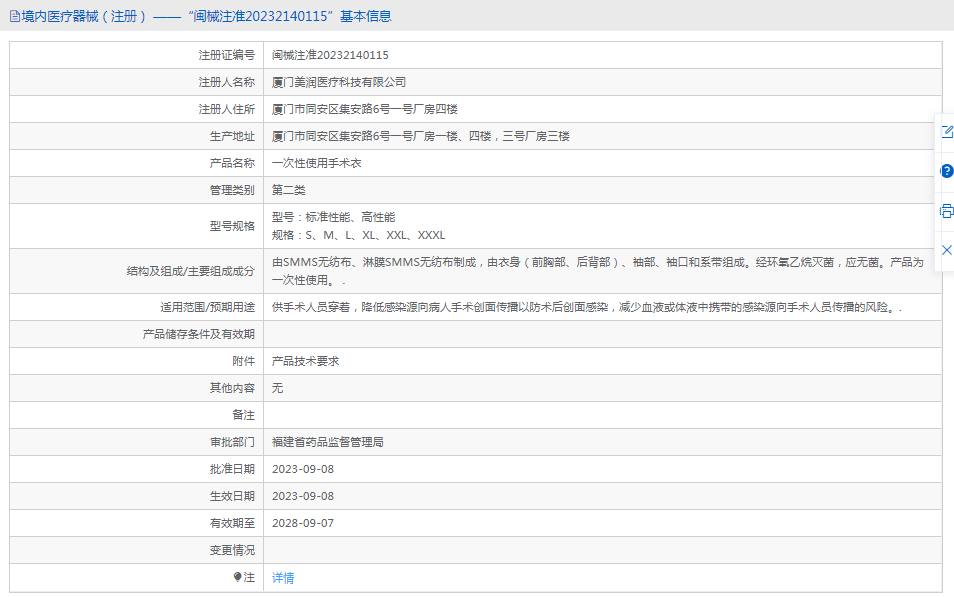Click the 产品储存条件及有效期 label
The width and height of the screenshot is (954, 597).
198,334
